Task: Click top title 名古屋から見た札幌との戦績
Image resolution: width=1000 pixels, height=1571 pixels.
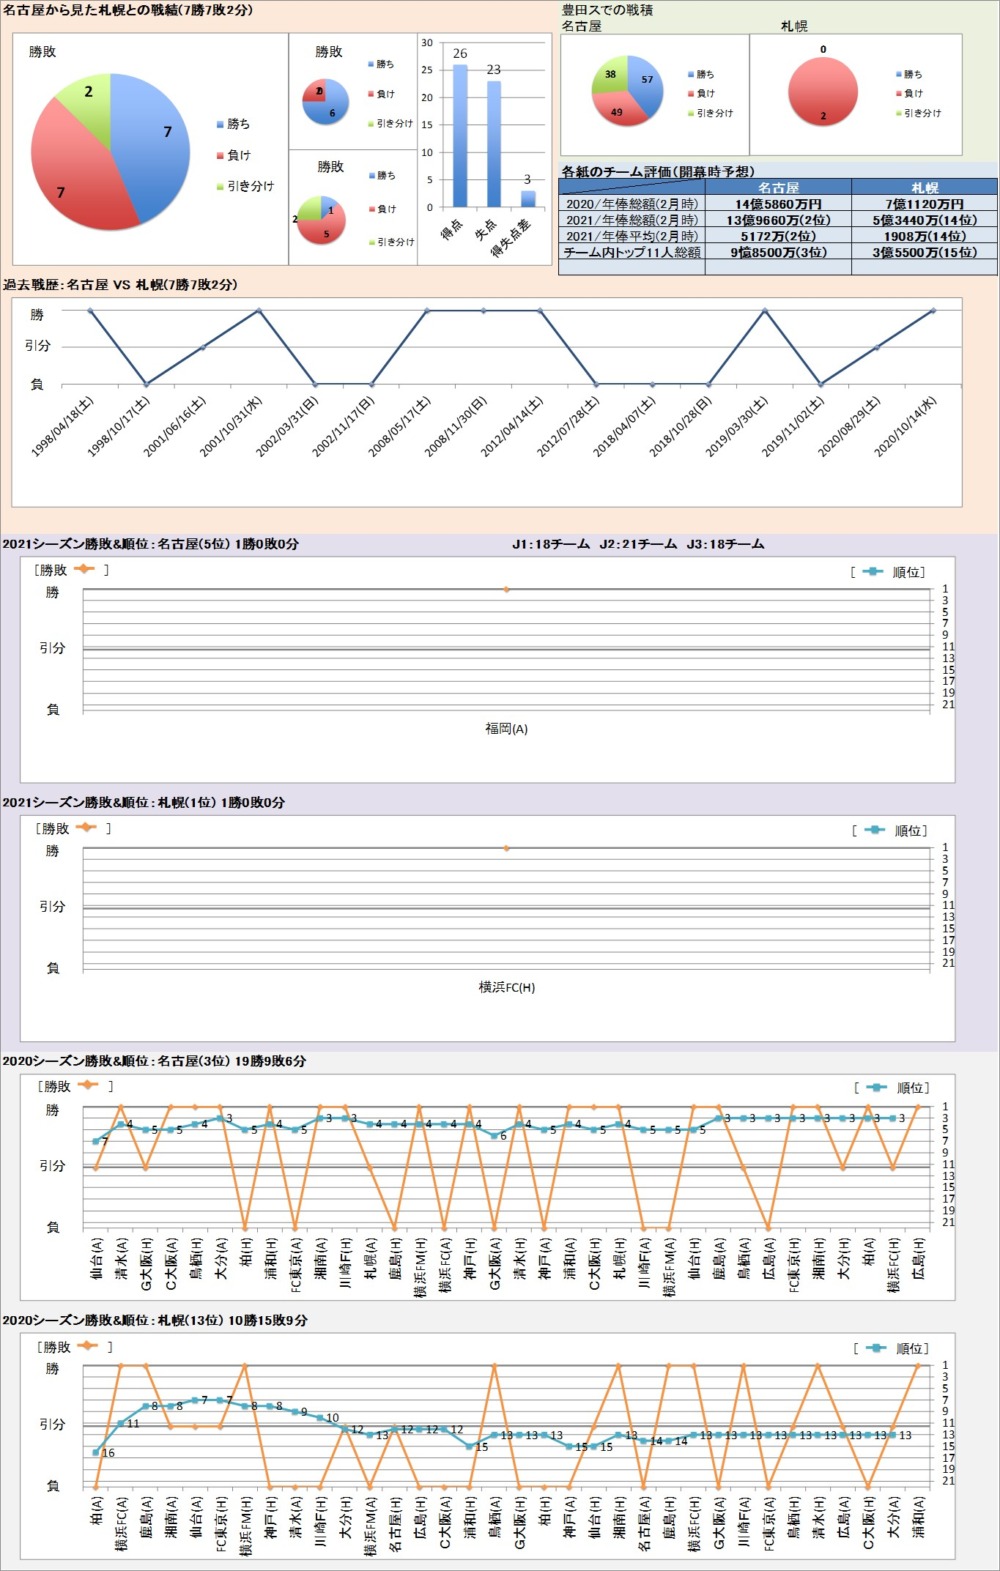Action: pos(90,10)
